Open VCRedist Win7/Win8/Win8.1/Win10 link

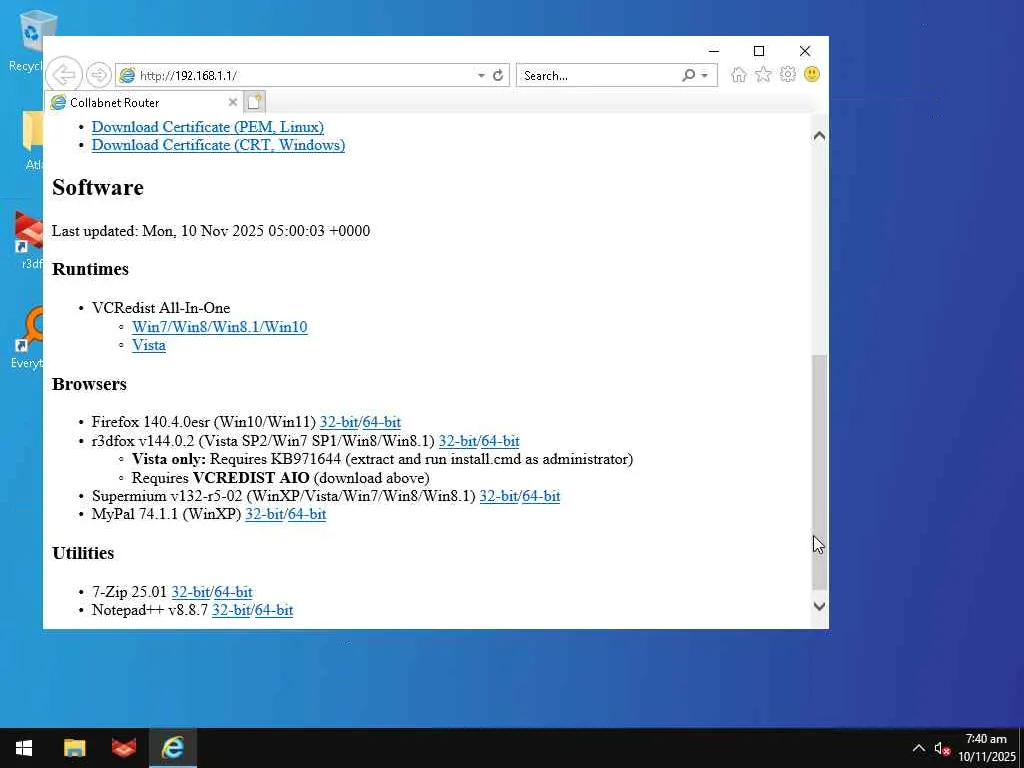pos(219,327)
